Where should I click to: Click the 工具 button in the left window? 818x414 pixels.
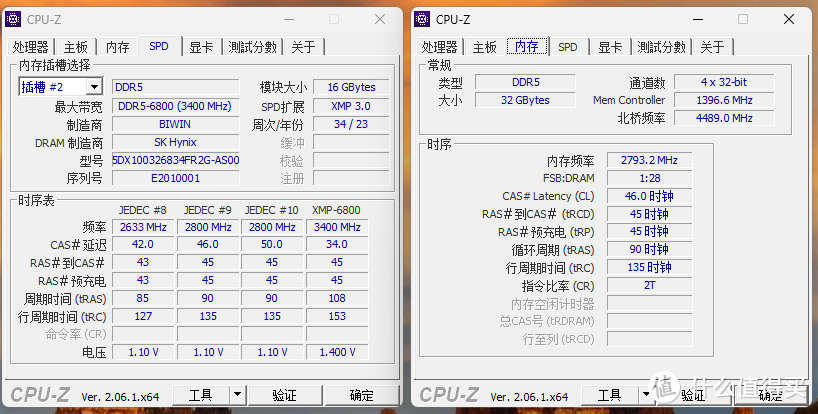coord(201,395)
